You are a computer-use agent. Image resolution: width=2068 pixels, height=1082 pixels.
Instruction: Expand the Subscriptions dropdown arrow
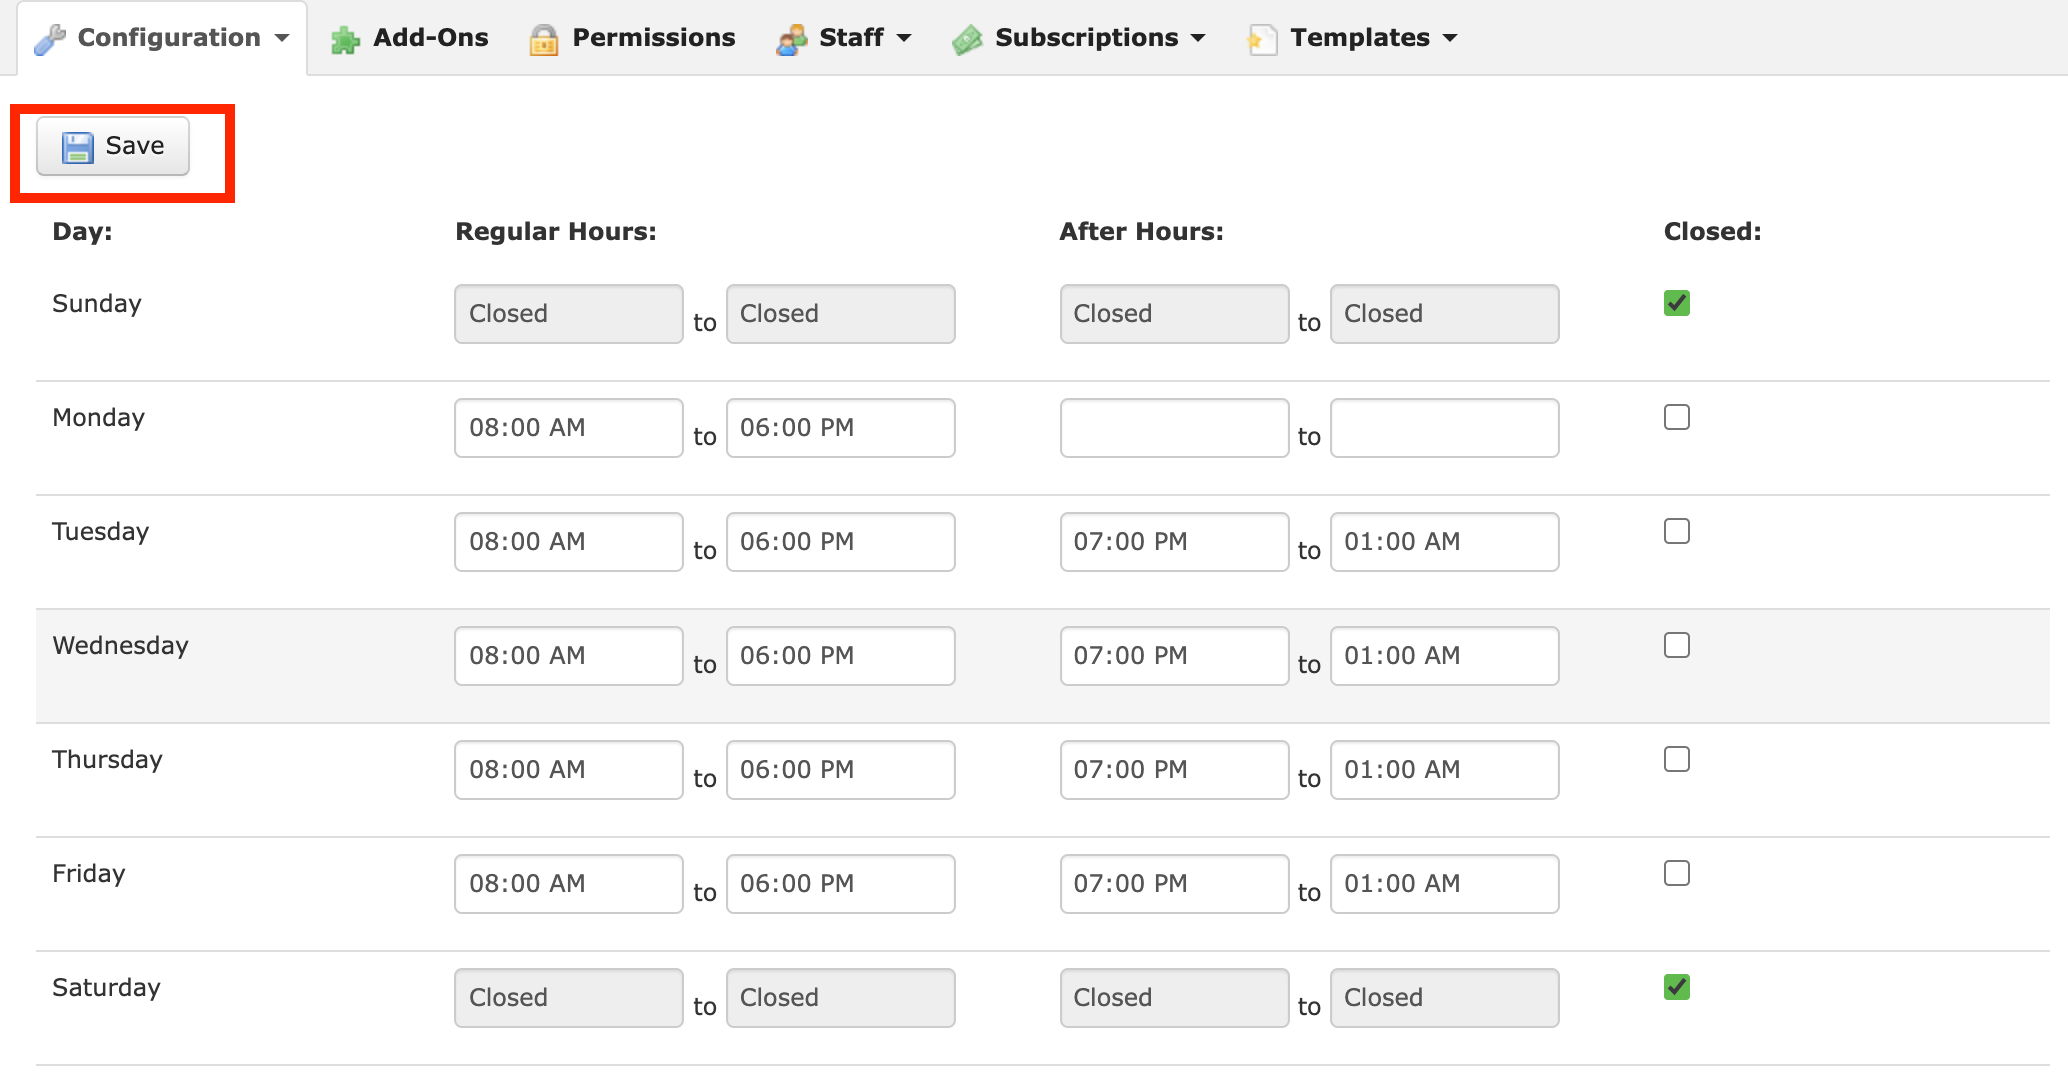coord(1198,38)
